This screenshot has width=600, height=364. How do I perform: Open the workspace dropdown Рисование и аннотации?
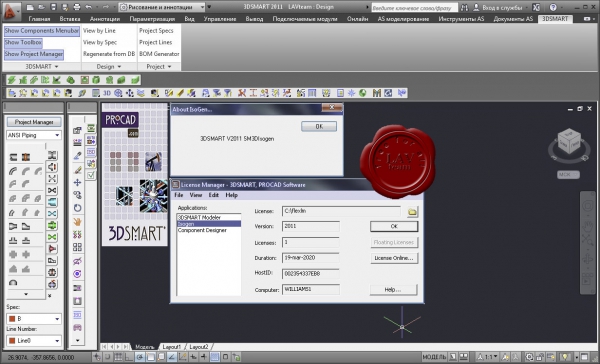pos(162,7)
